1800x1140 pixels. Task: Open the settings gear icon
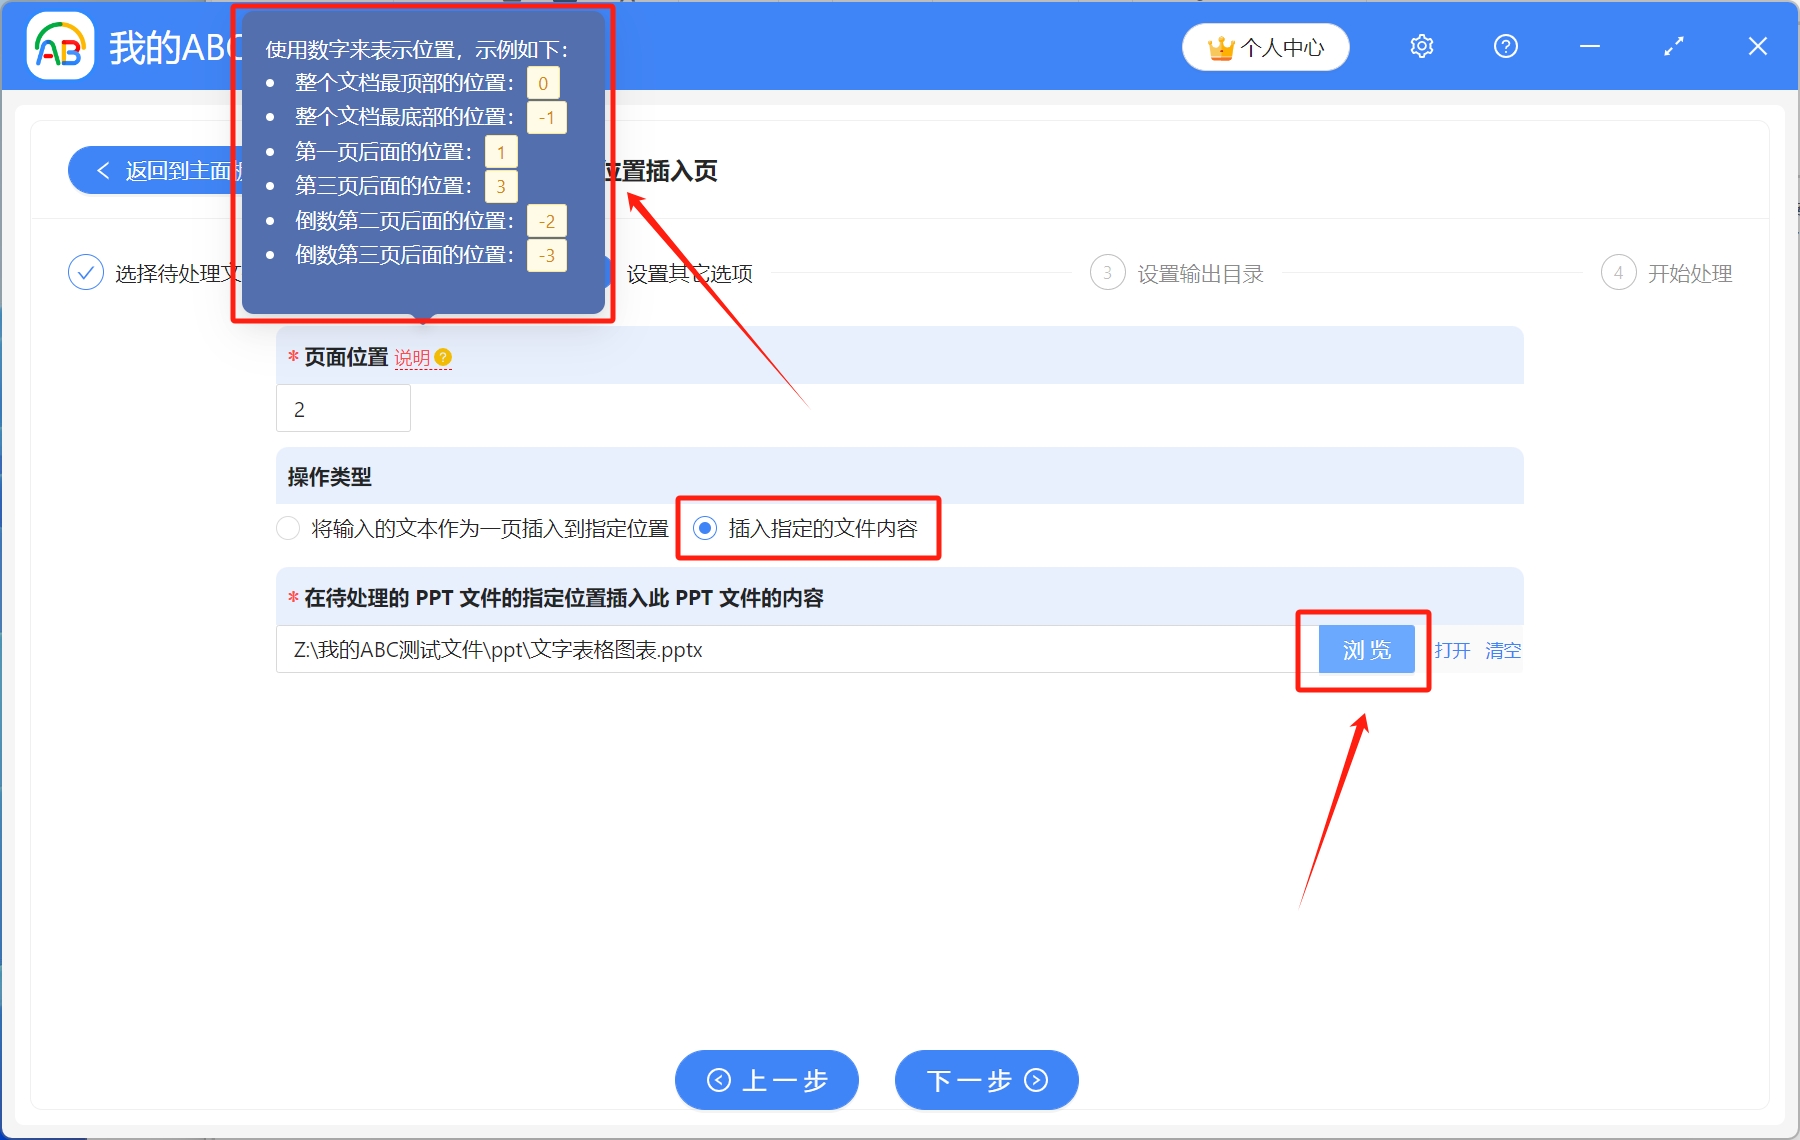pyautogui.click(x=1421, y=46)
